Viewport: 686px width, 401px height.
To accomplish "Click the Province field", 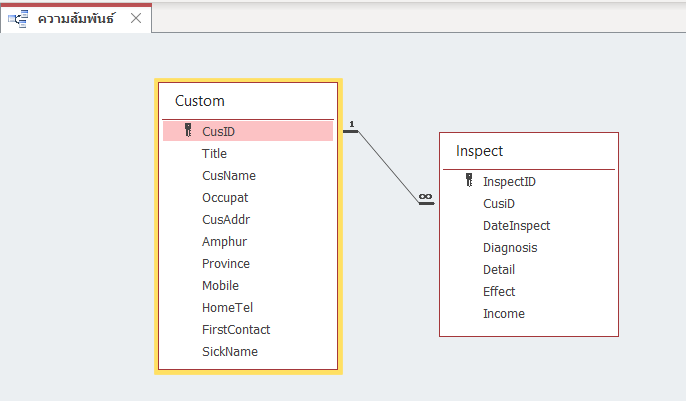I will point(226,263).
